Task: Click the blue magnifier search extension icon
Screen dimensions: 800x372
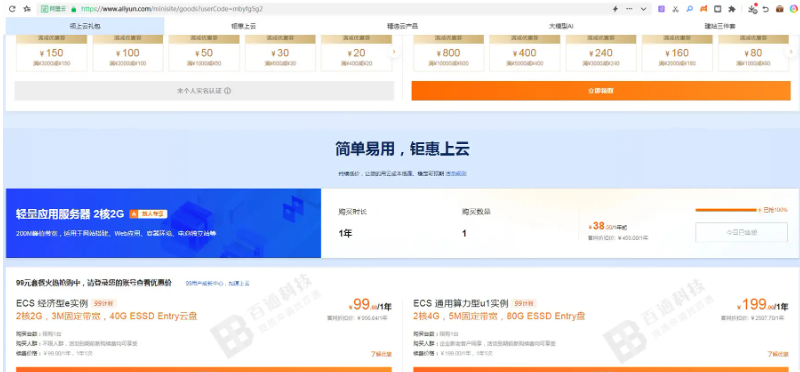Action: click(689, 9)
